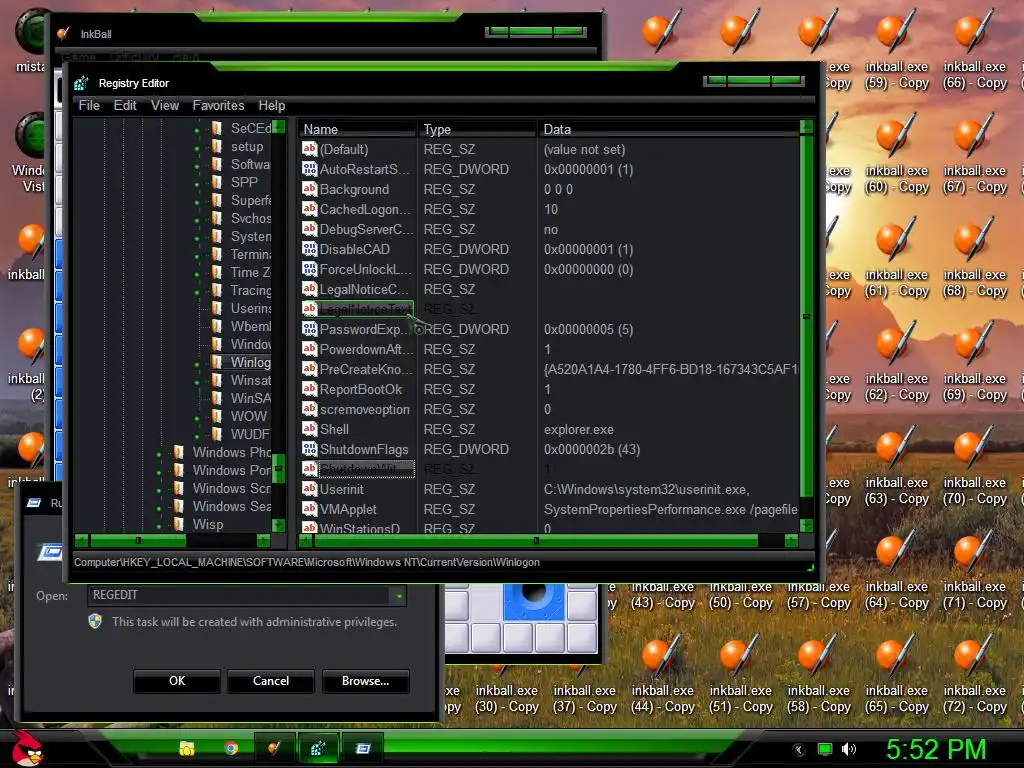Open the View menu in Registry Editor
1024x768 pixels.
click(165, 105)
